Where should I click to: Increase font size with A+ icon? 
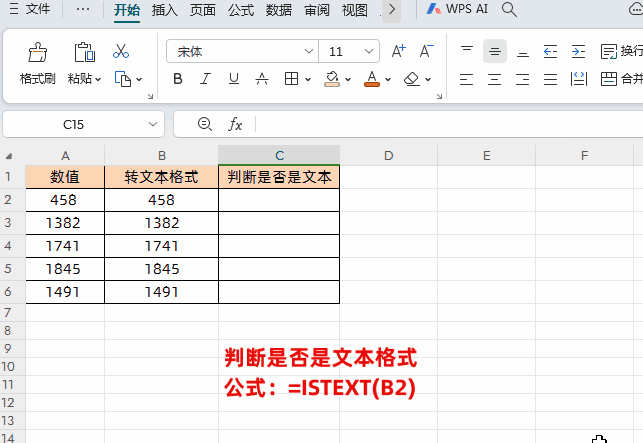pyautogui.click(x=398, y=51)
